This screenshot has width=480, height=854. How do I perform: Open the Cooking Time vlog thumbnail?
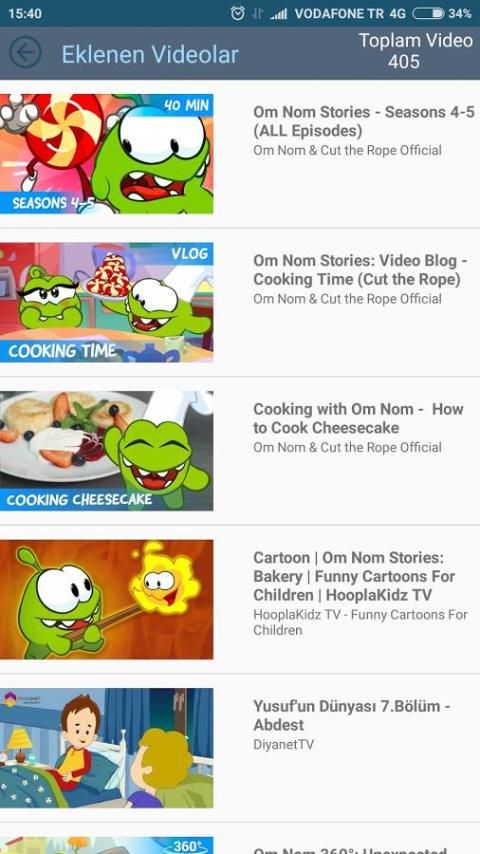tap(106, 302)
